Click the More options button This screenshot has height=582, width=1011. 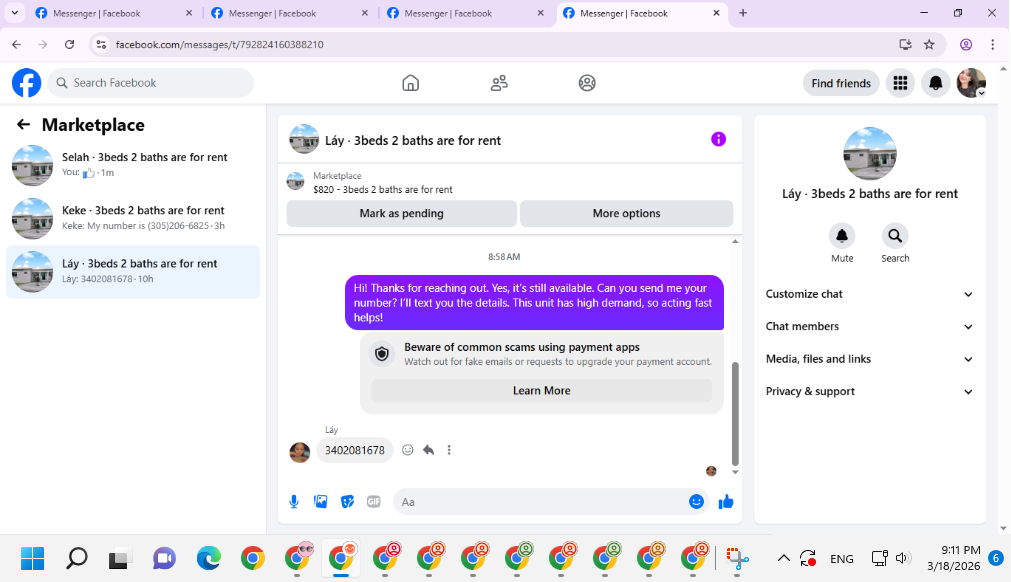626,213
